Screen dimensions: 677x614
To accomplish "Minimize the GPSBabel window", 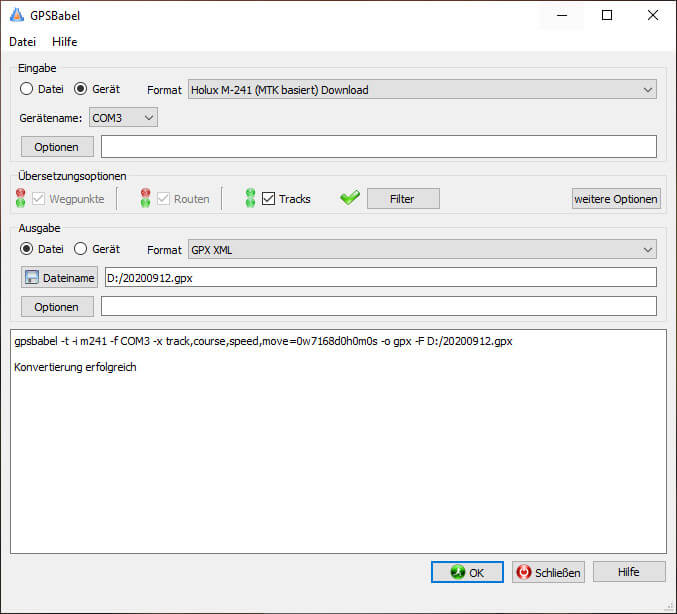I will pos(562,16).
